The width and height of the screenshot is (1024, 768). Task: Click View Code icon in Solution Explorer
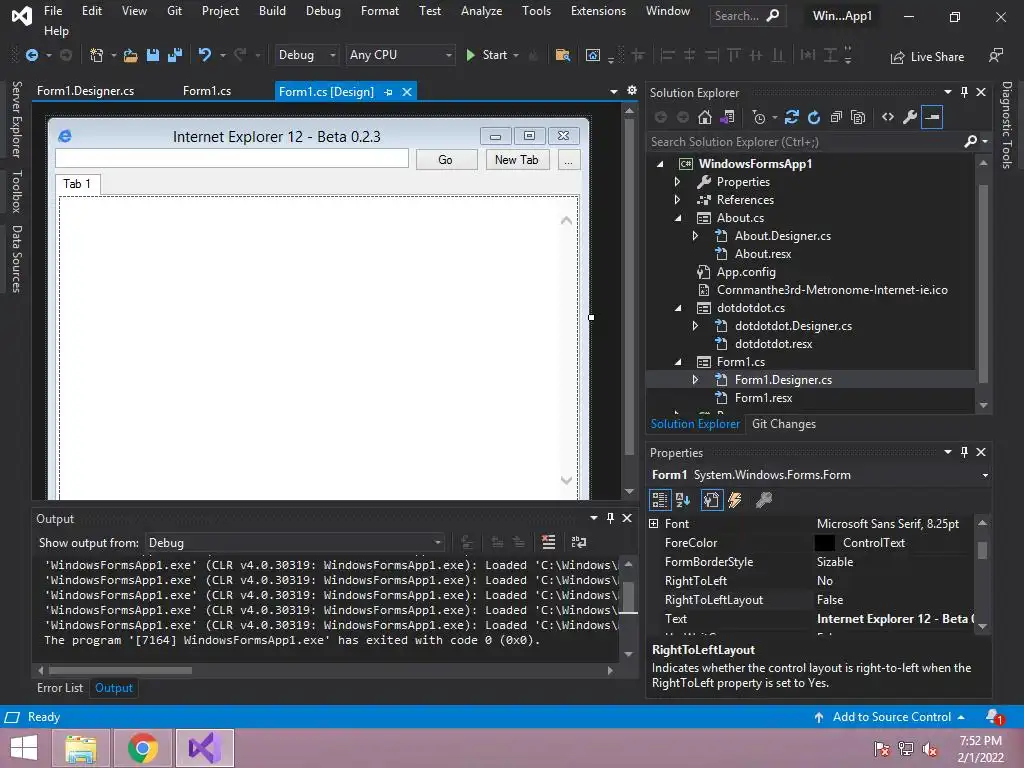tap(888, 118)
